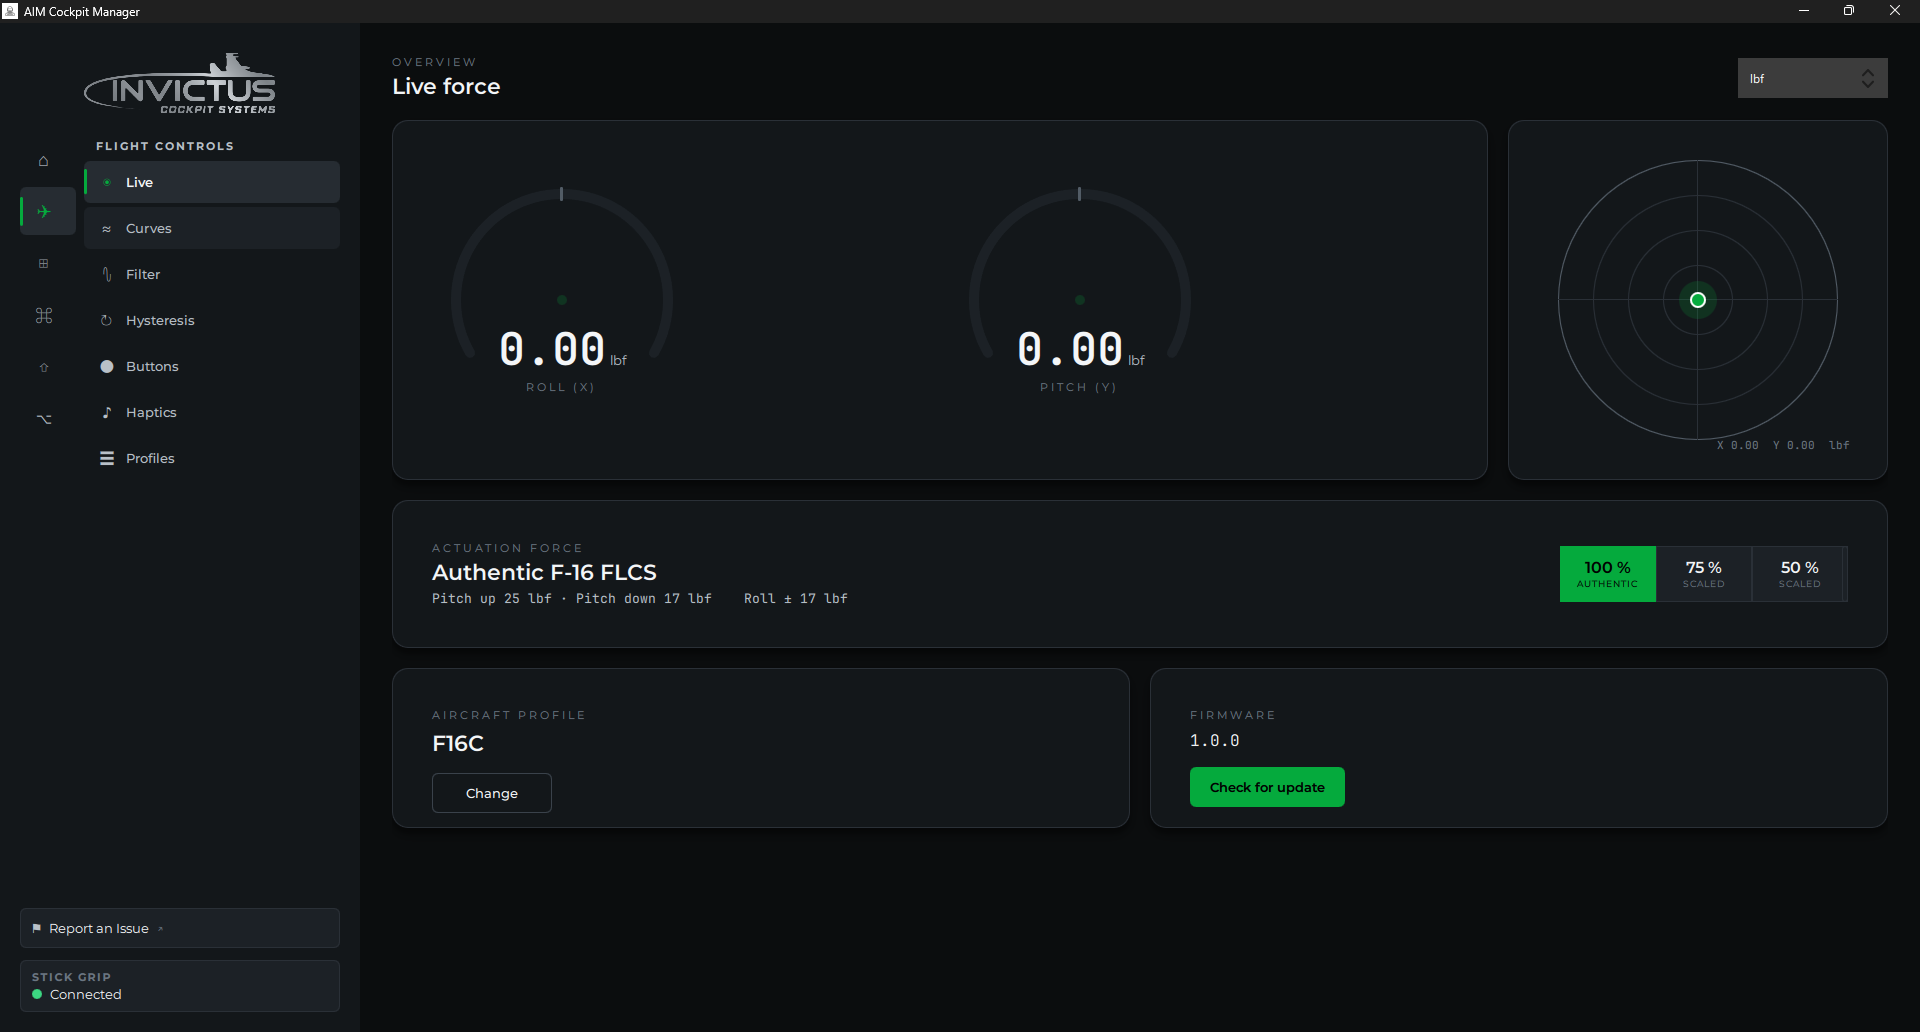Image resolution: width=1920 pixels, height=1032 pixels.
Task: Click the upward arrow rail icon
Action: (43, 368)
